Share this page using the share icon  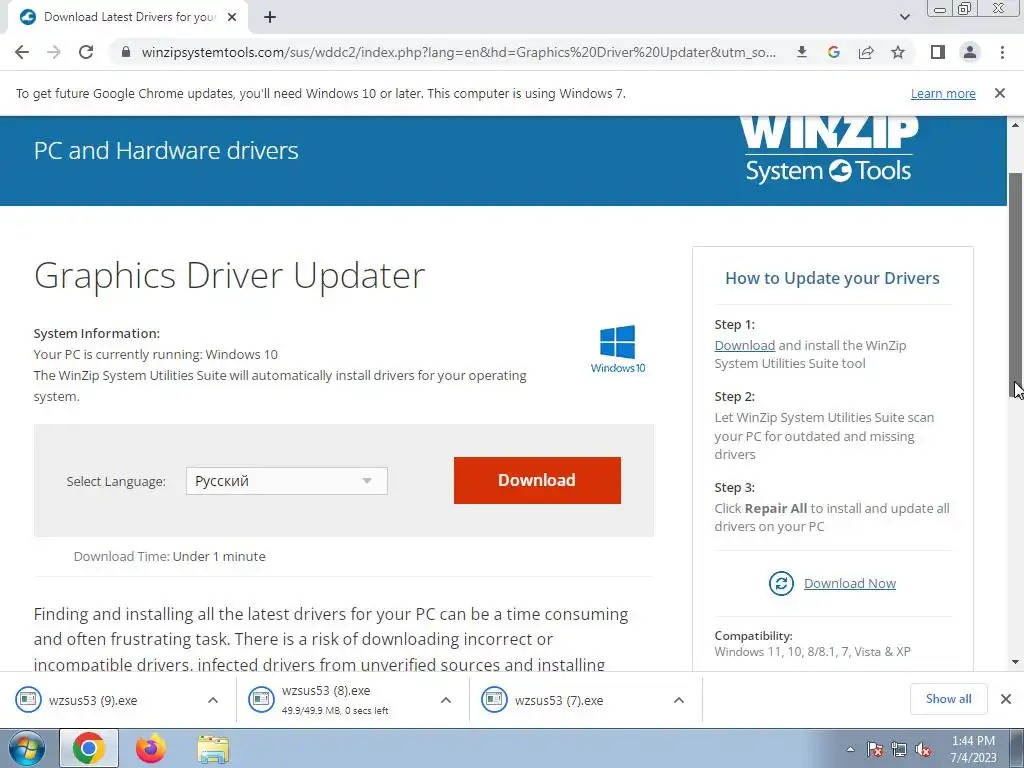pyautogui.click(x=866, y=52)
